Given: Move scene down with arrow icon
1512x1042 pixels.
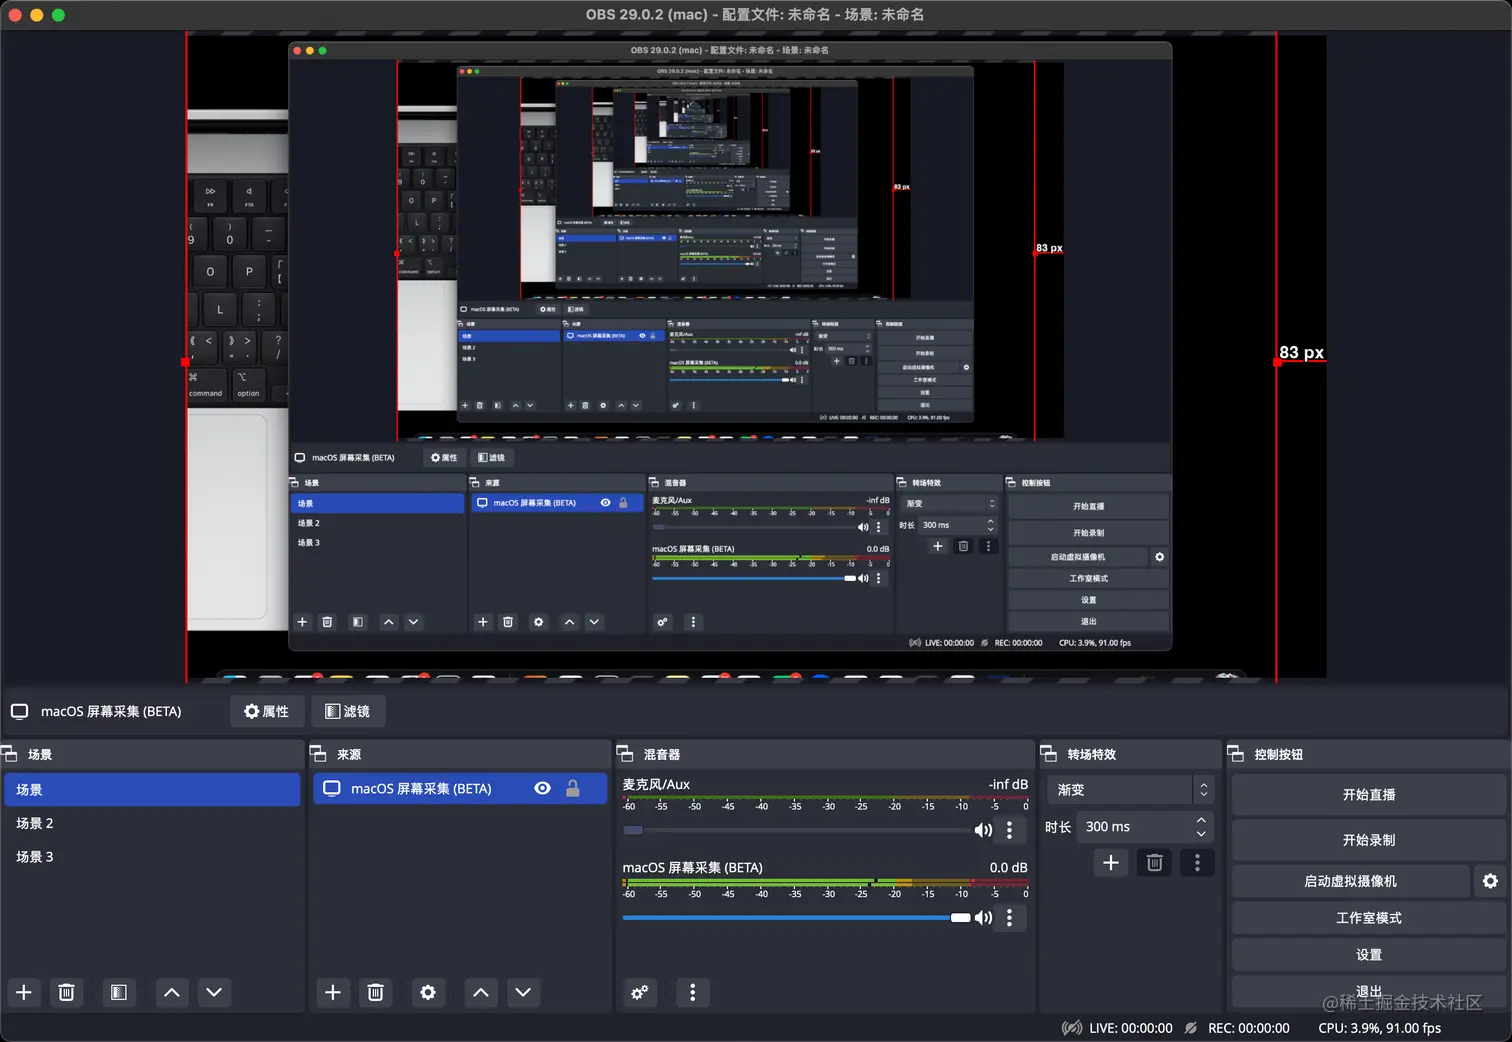Looking at the screenshot, I should (214, 992).
